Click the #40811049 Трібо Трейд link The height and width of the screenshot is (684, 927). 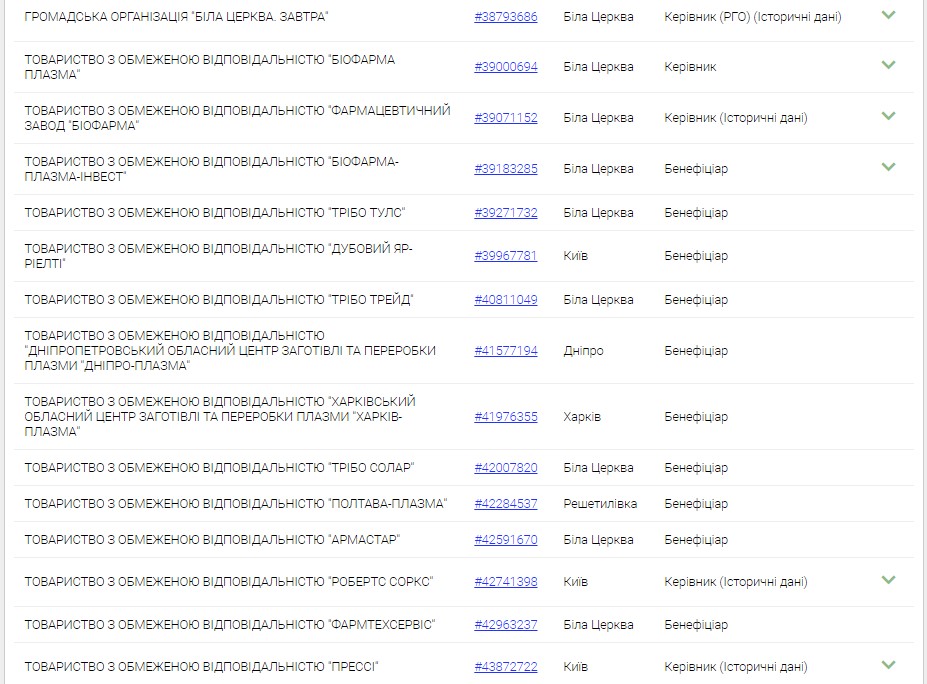[505, 300]
